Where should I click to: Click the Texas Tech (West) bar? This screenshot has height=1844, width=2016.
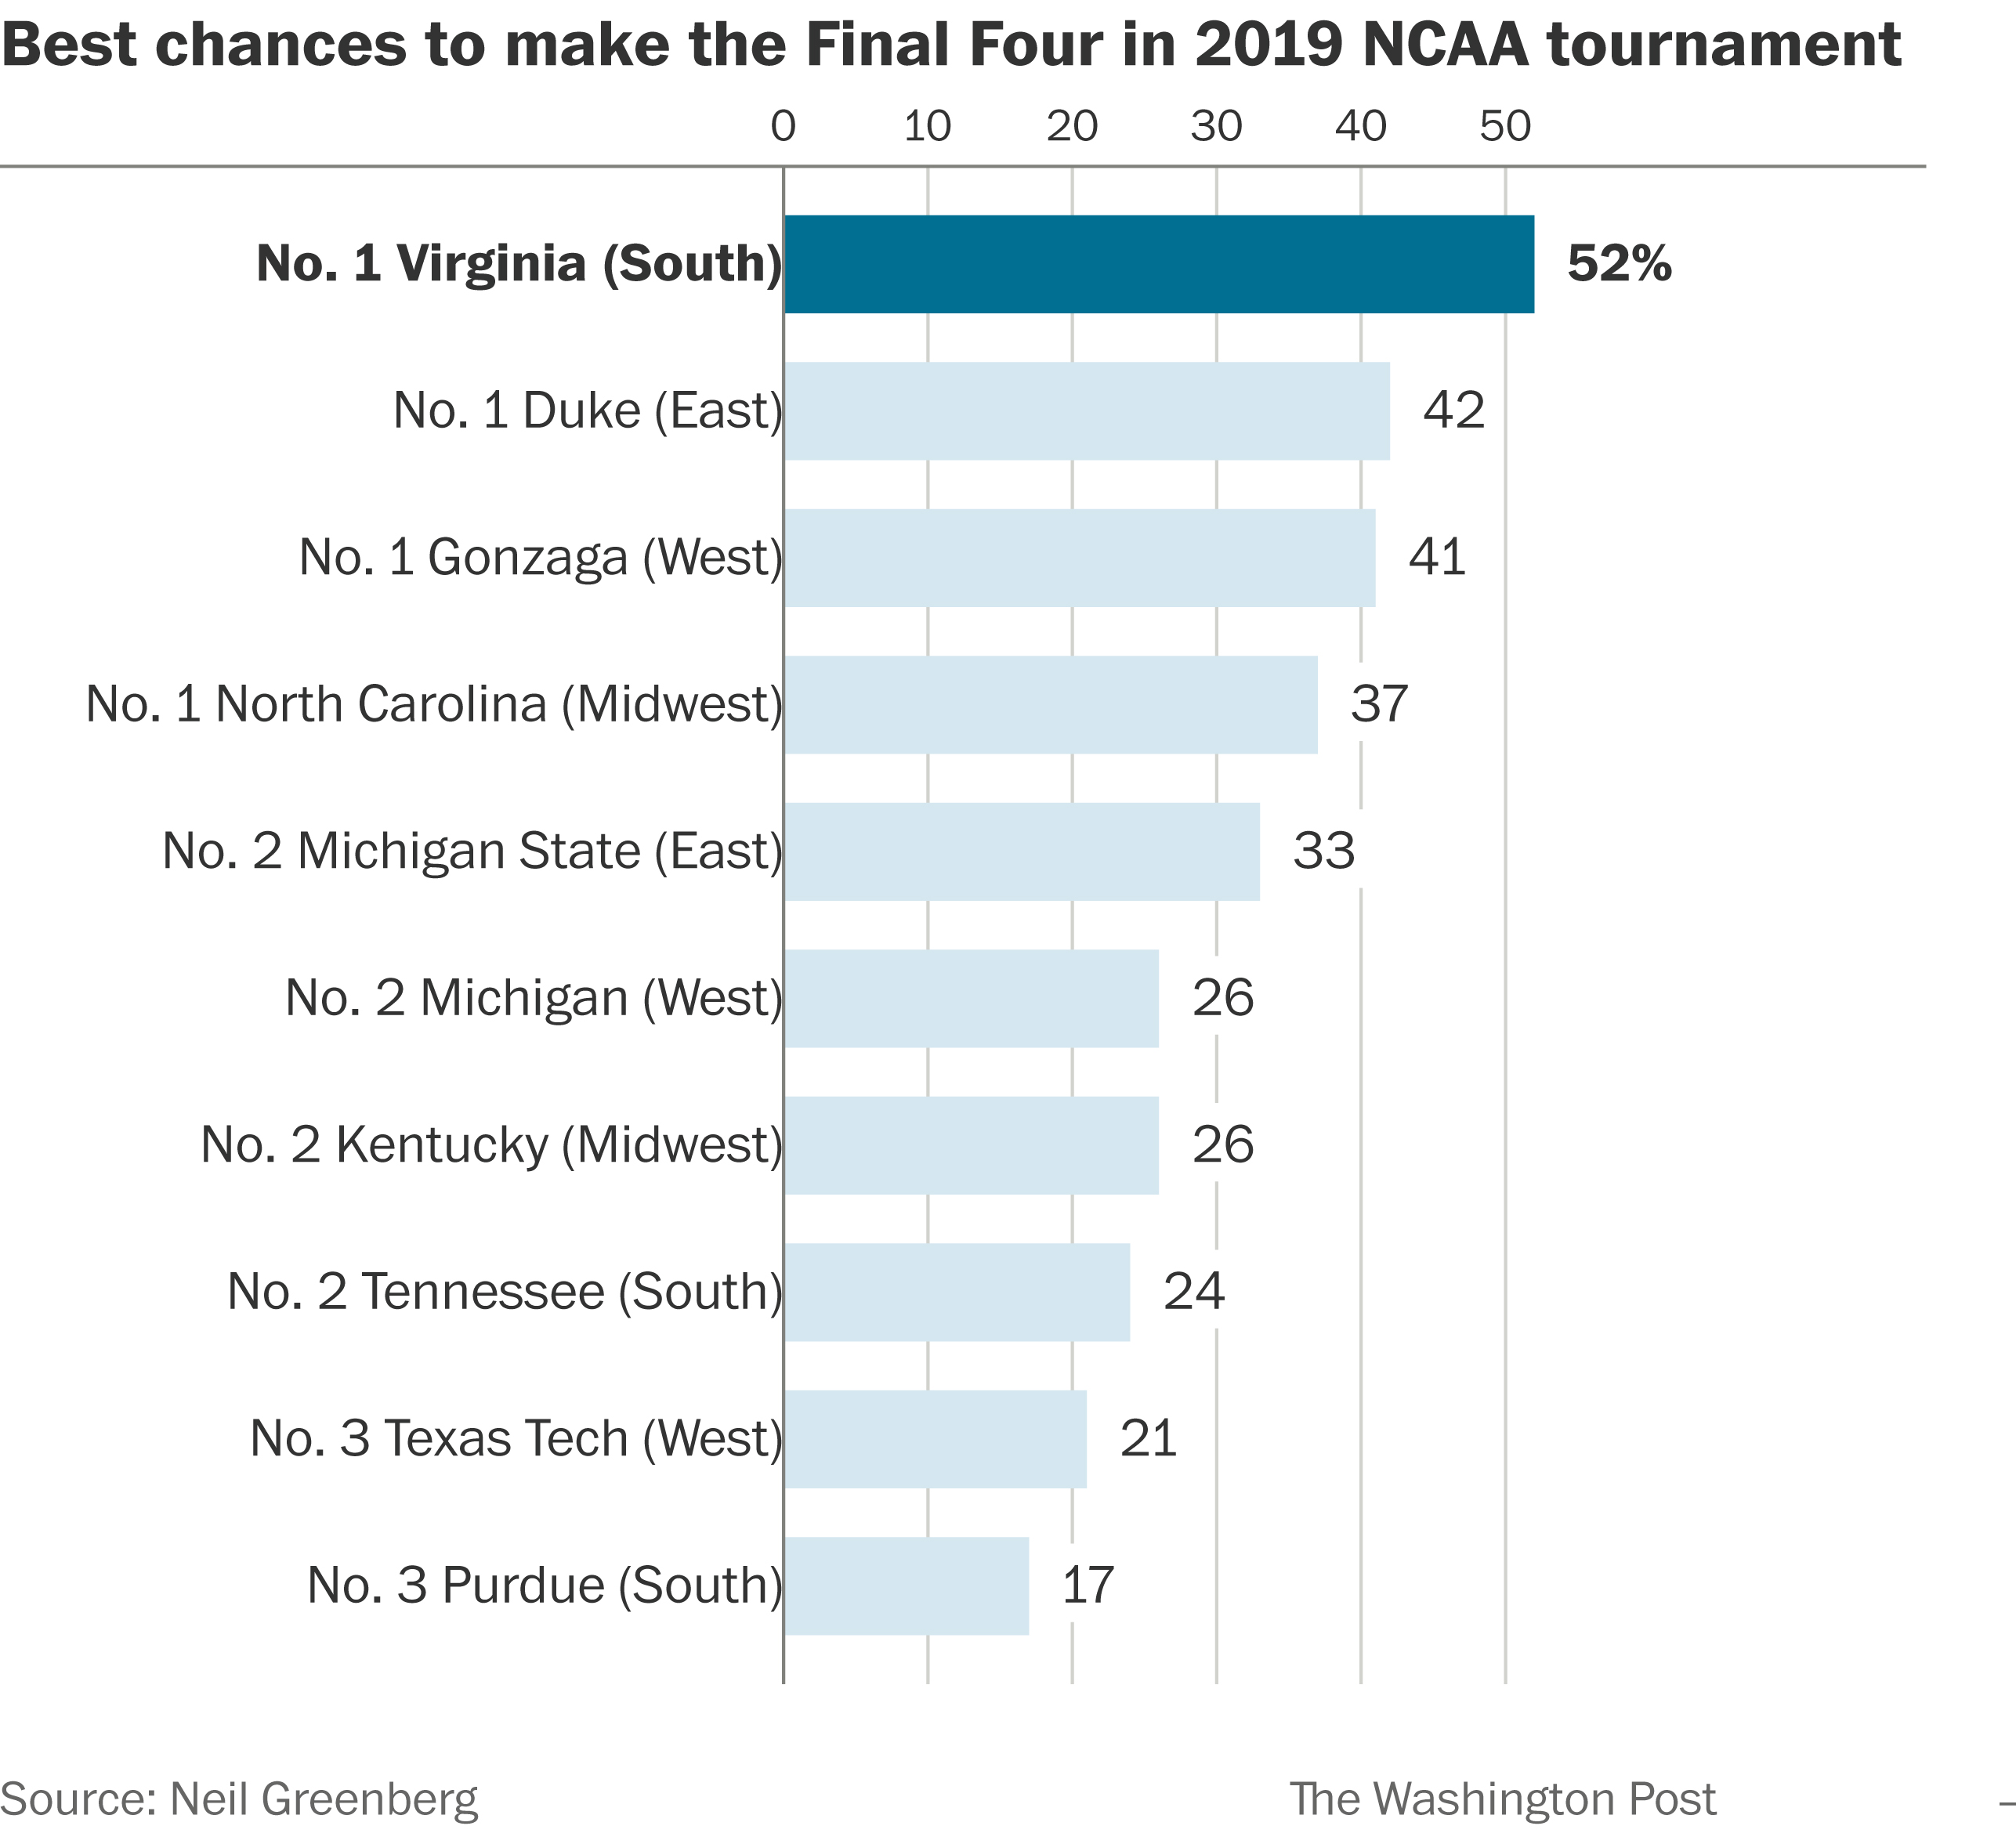pos(935,1439)
